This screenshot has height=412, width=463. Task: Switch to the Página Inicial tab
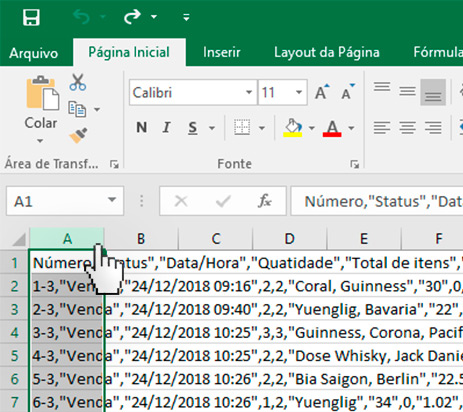pyautogui.click(x=129, y=52)
